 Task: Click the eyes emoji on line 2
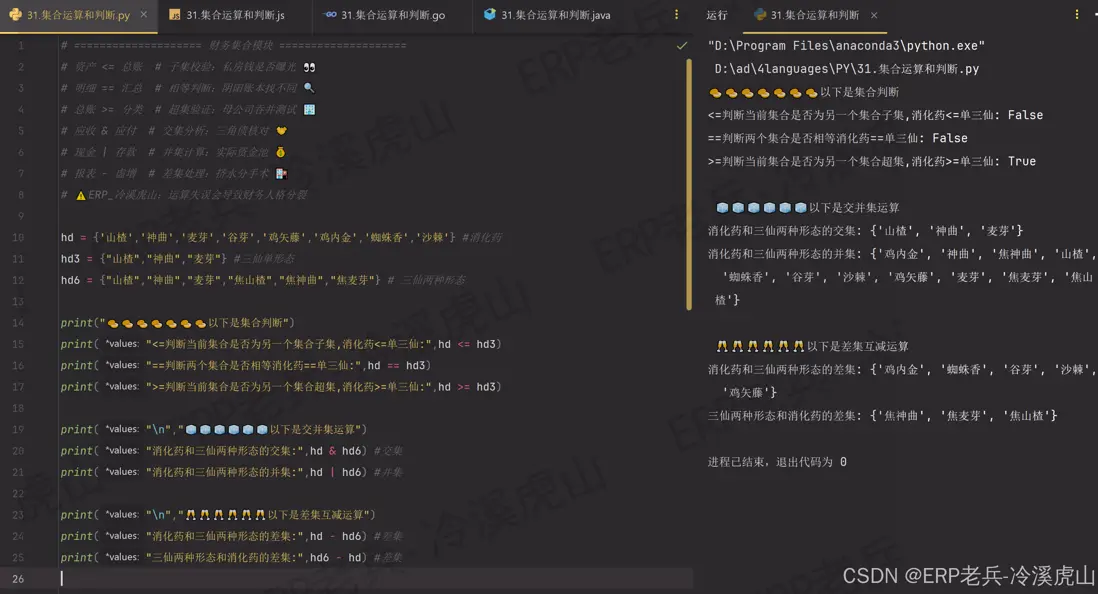tap(310, 67)
